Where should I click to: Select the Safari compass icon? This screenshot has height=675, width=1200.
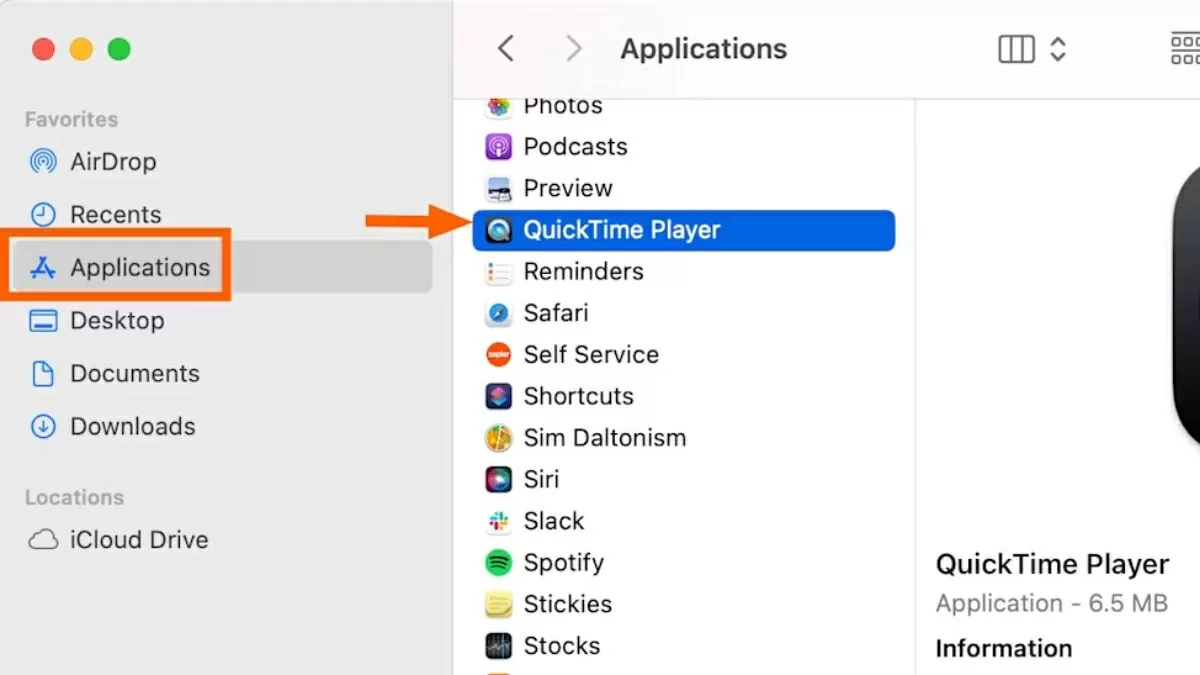coord(498,313)
